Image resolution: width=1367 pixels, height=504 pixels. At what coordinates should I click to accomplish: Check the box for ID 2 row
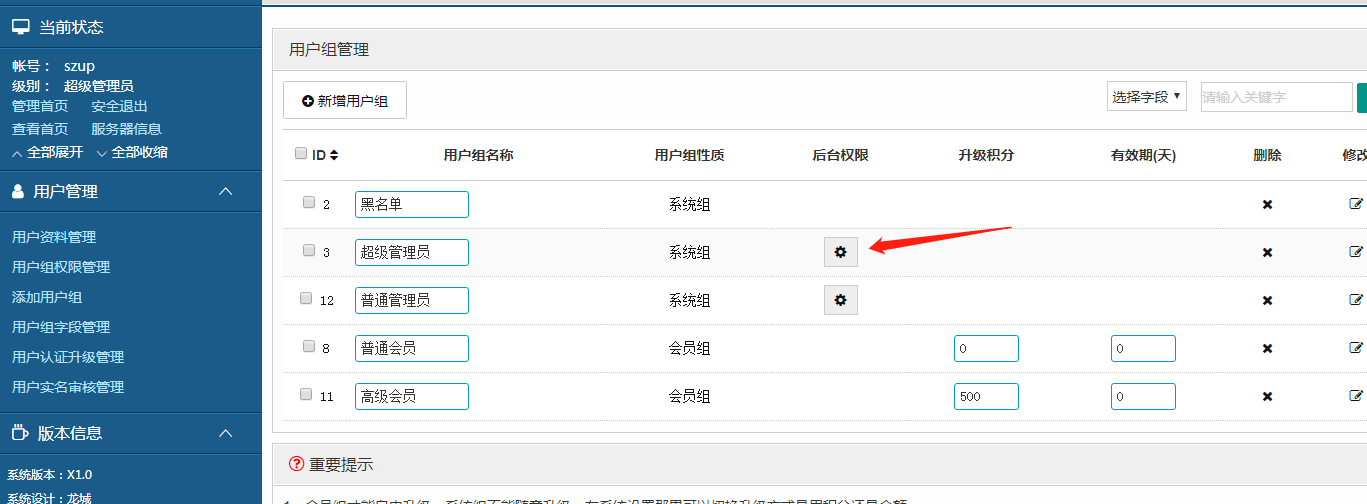[x=309, y=202]
